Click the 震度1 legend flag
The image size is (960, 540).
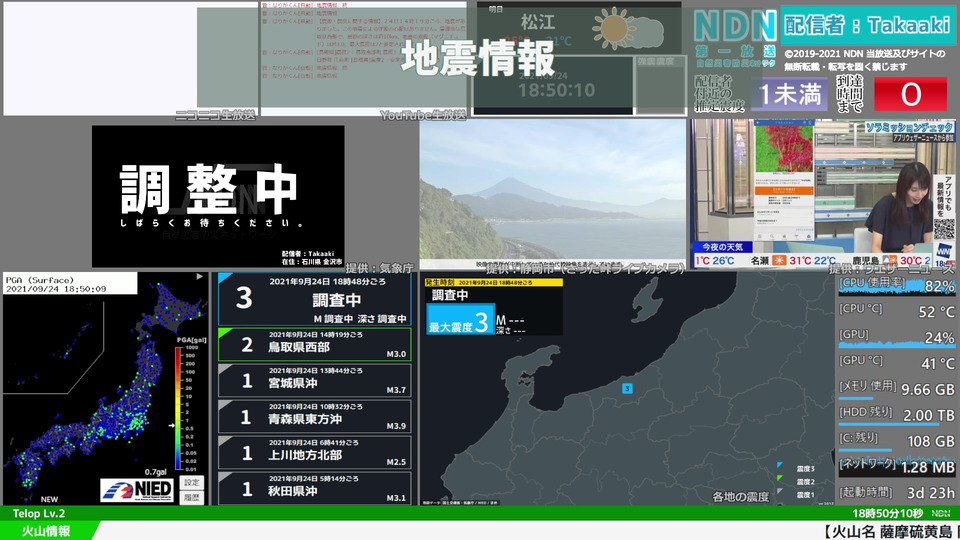click(780, 492)
